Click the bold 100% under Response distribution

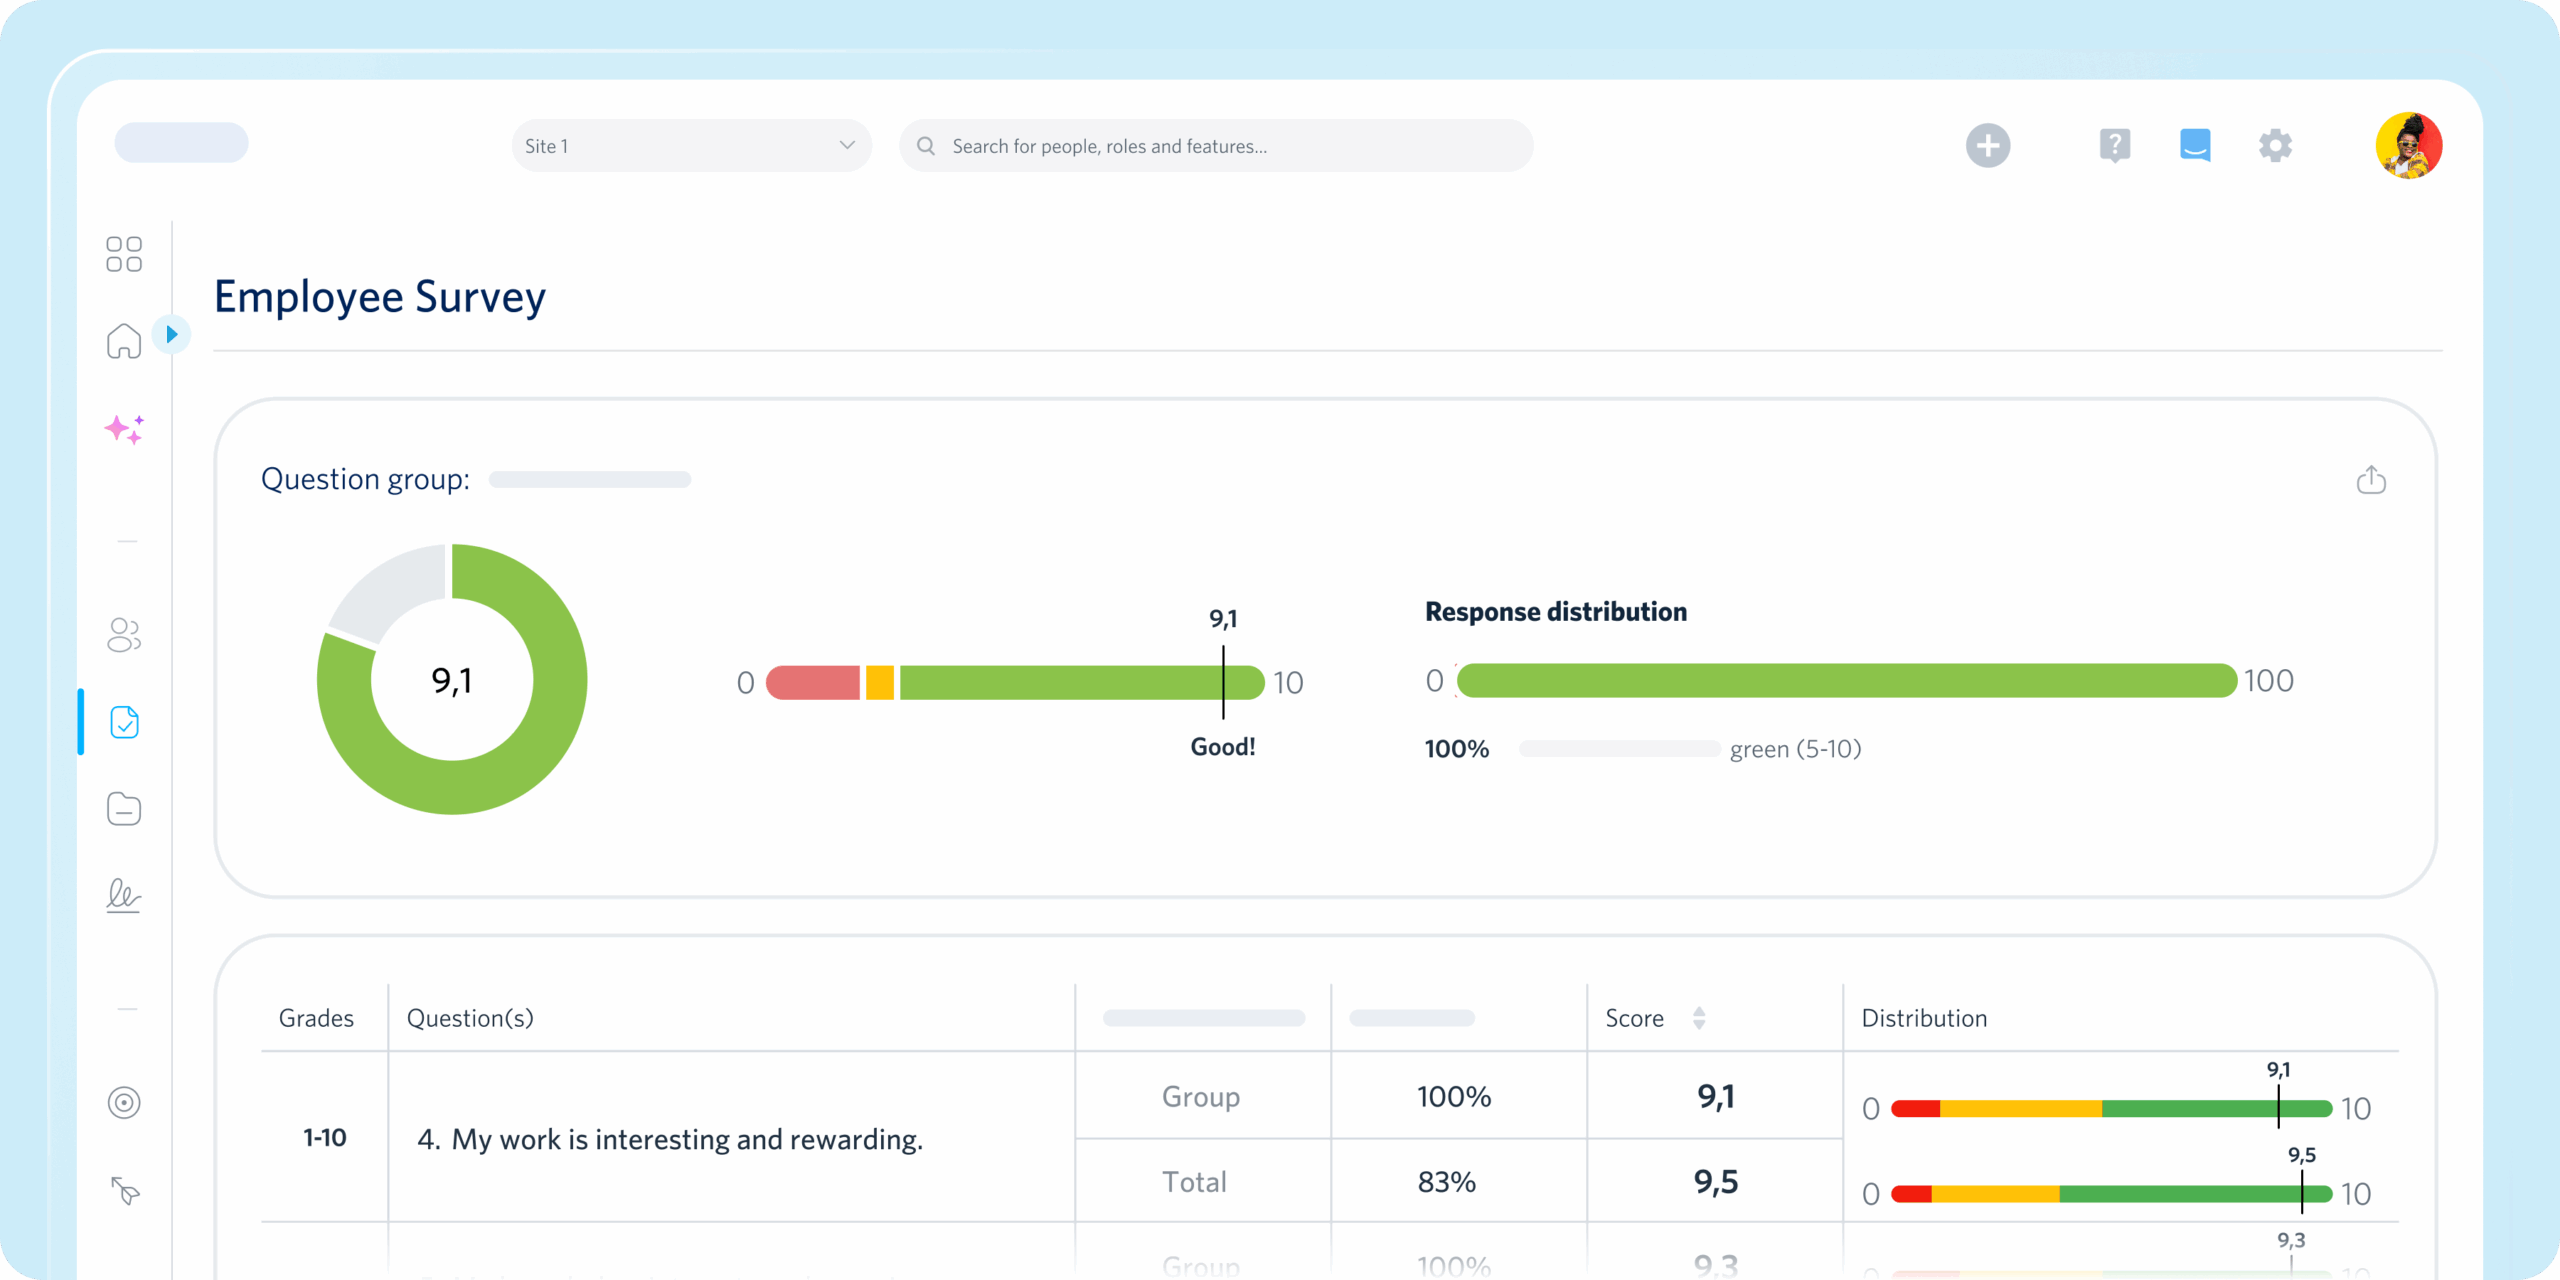[x=1457, y=749]
